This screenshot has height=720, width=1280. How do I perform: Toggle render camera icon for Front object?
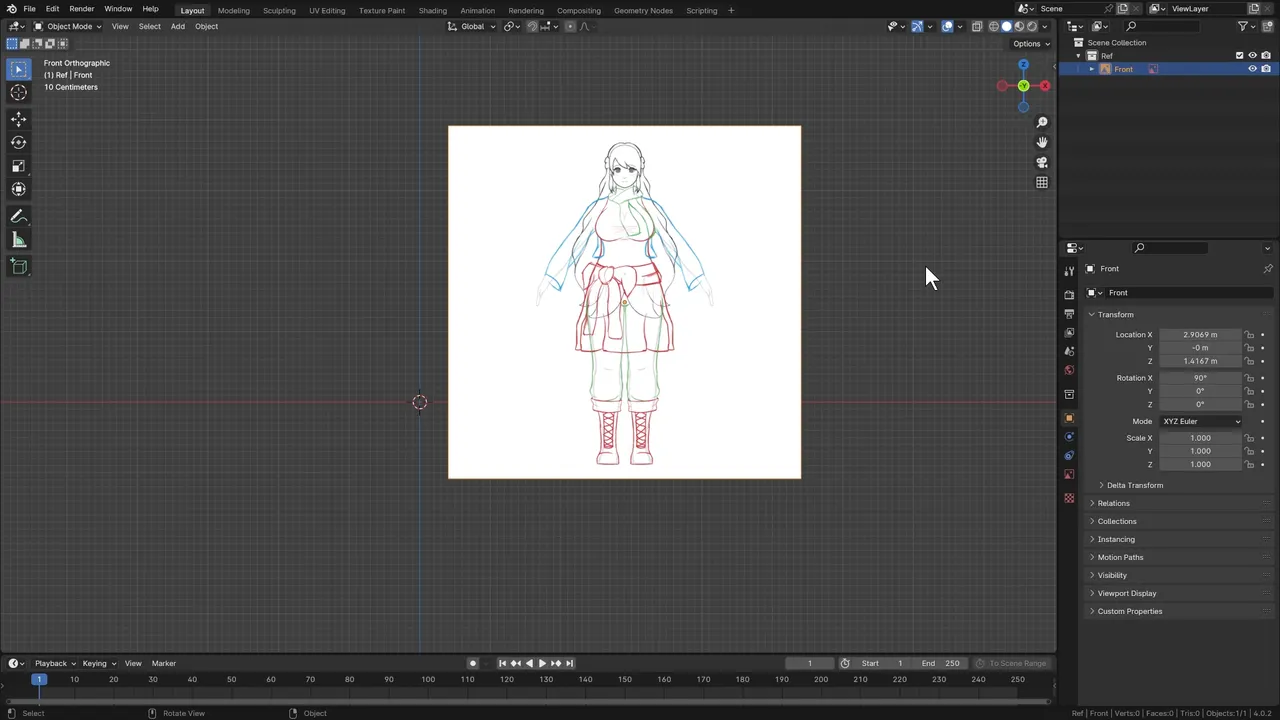tap(1266, 69)
